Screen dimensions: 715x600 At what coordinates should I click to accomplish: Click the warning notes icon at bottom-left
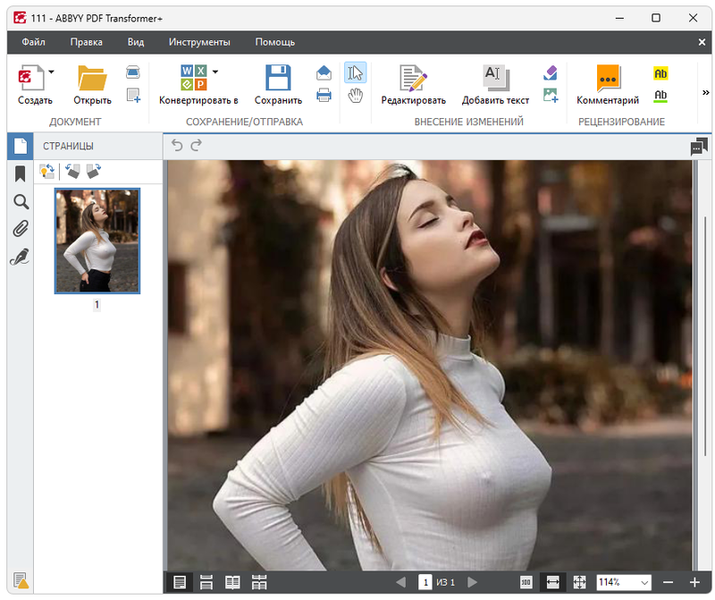21,580
